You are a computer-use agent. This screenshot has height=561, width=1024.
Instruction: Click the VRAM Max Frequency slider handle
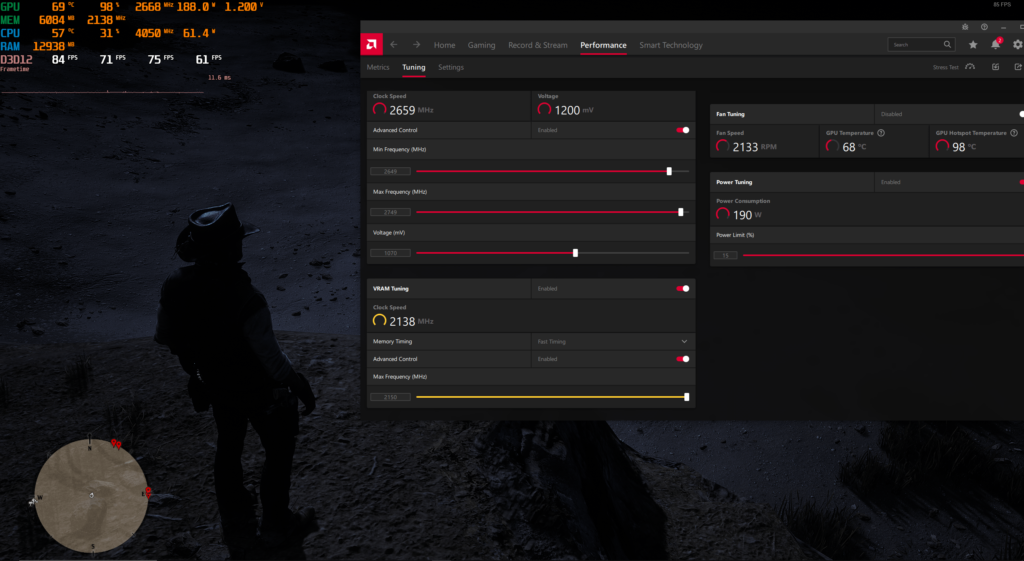coord(686,396)
